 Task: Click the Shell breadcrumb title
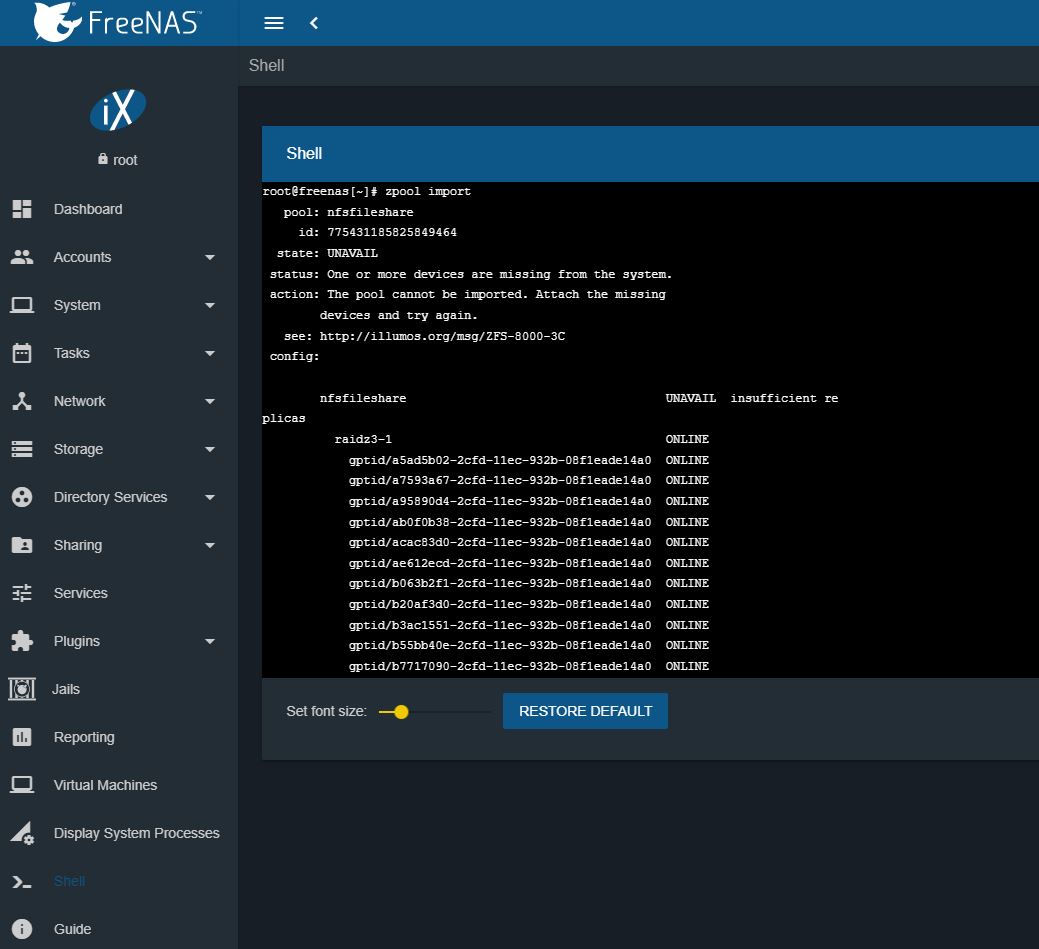coord(266,66)
